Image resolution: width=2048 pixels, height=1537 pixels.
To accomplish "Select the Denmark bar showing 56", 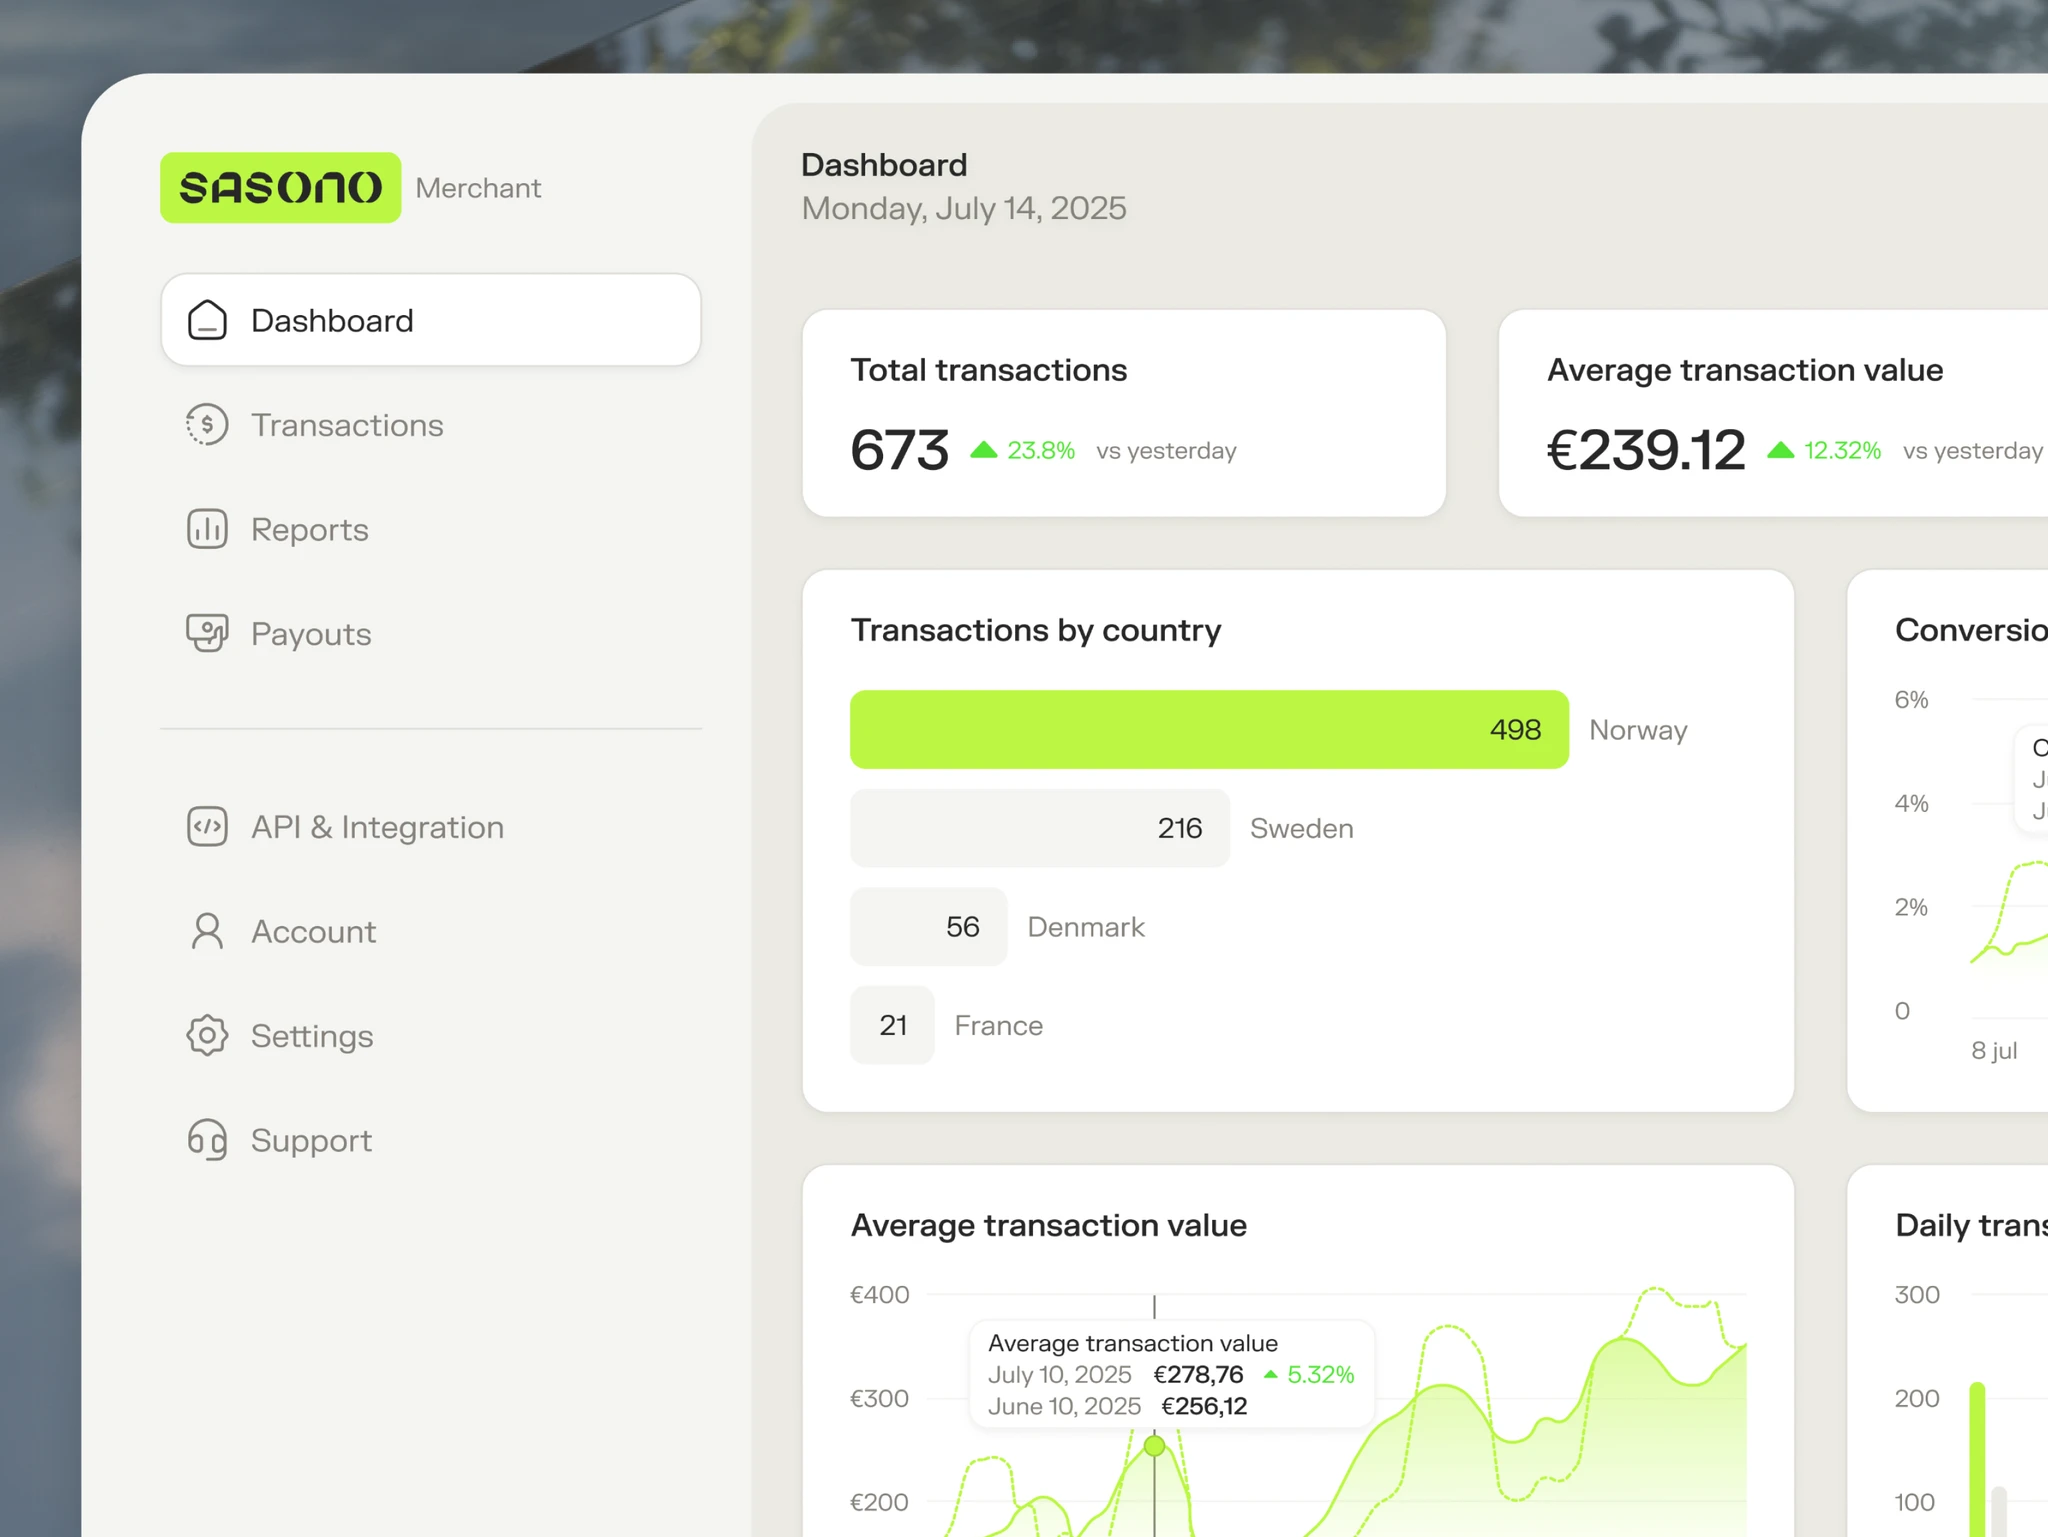I will [928, 926].
